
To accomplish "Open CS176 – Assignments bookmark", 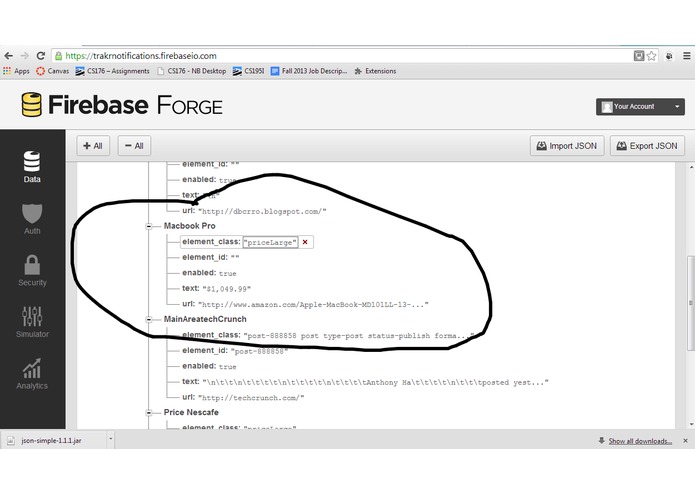I will click(113, 71).
